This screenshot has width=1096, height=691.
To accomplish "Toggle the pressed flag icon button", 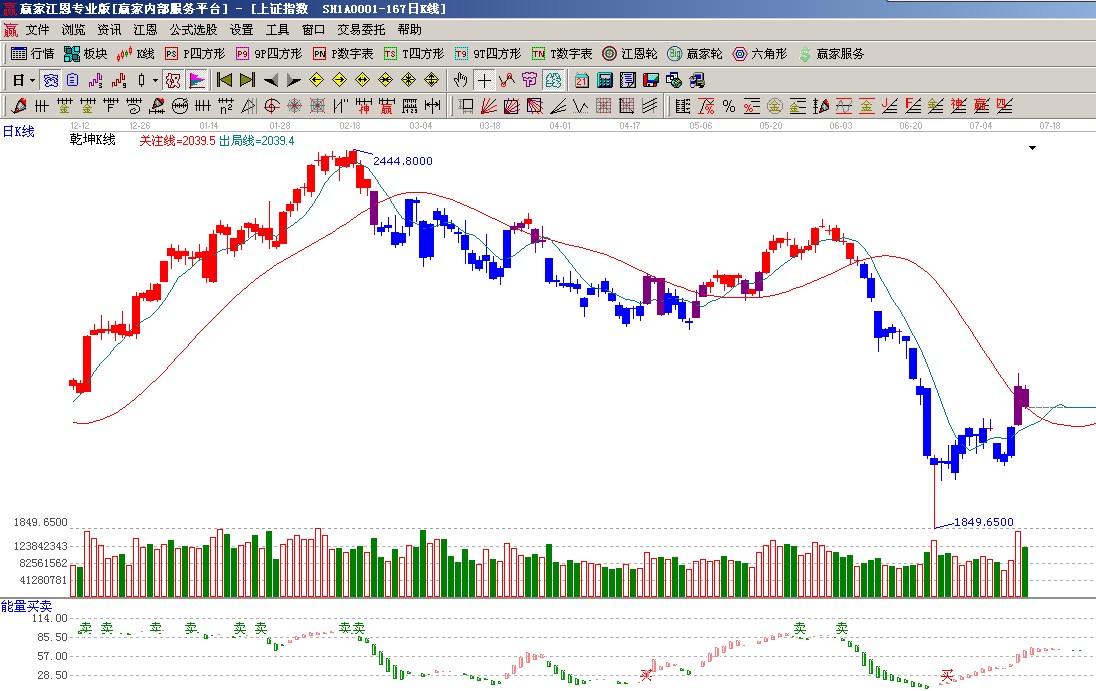I will [x=197, y=80].
